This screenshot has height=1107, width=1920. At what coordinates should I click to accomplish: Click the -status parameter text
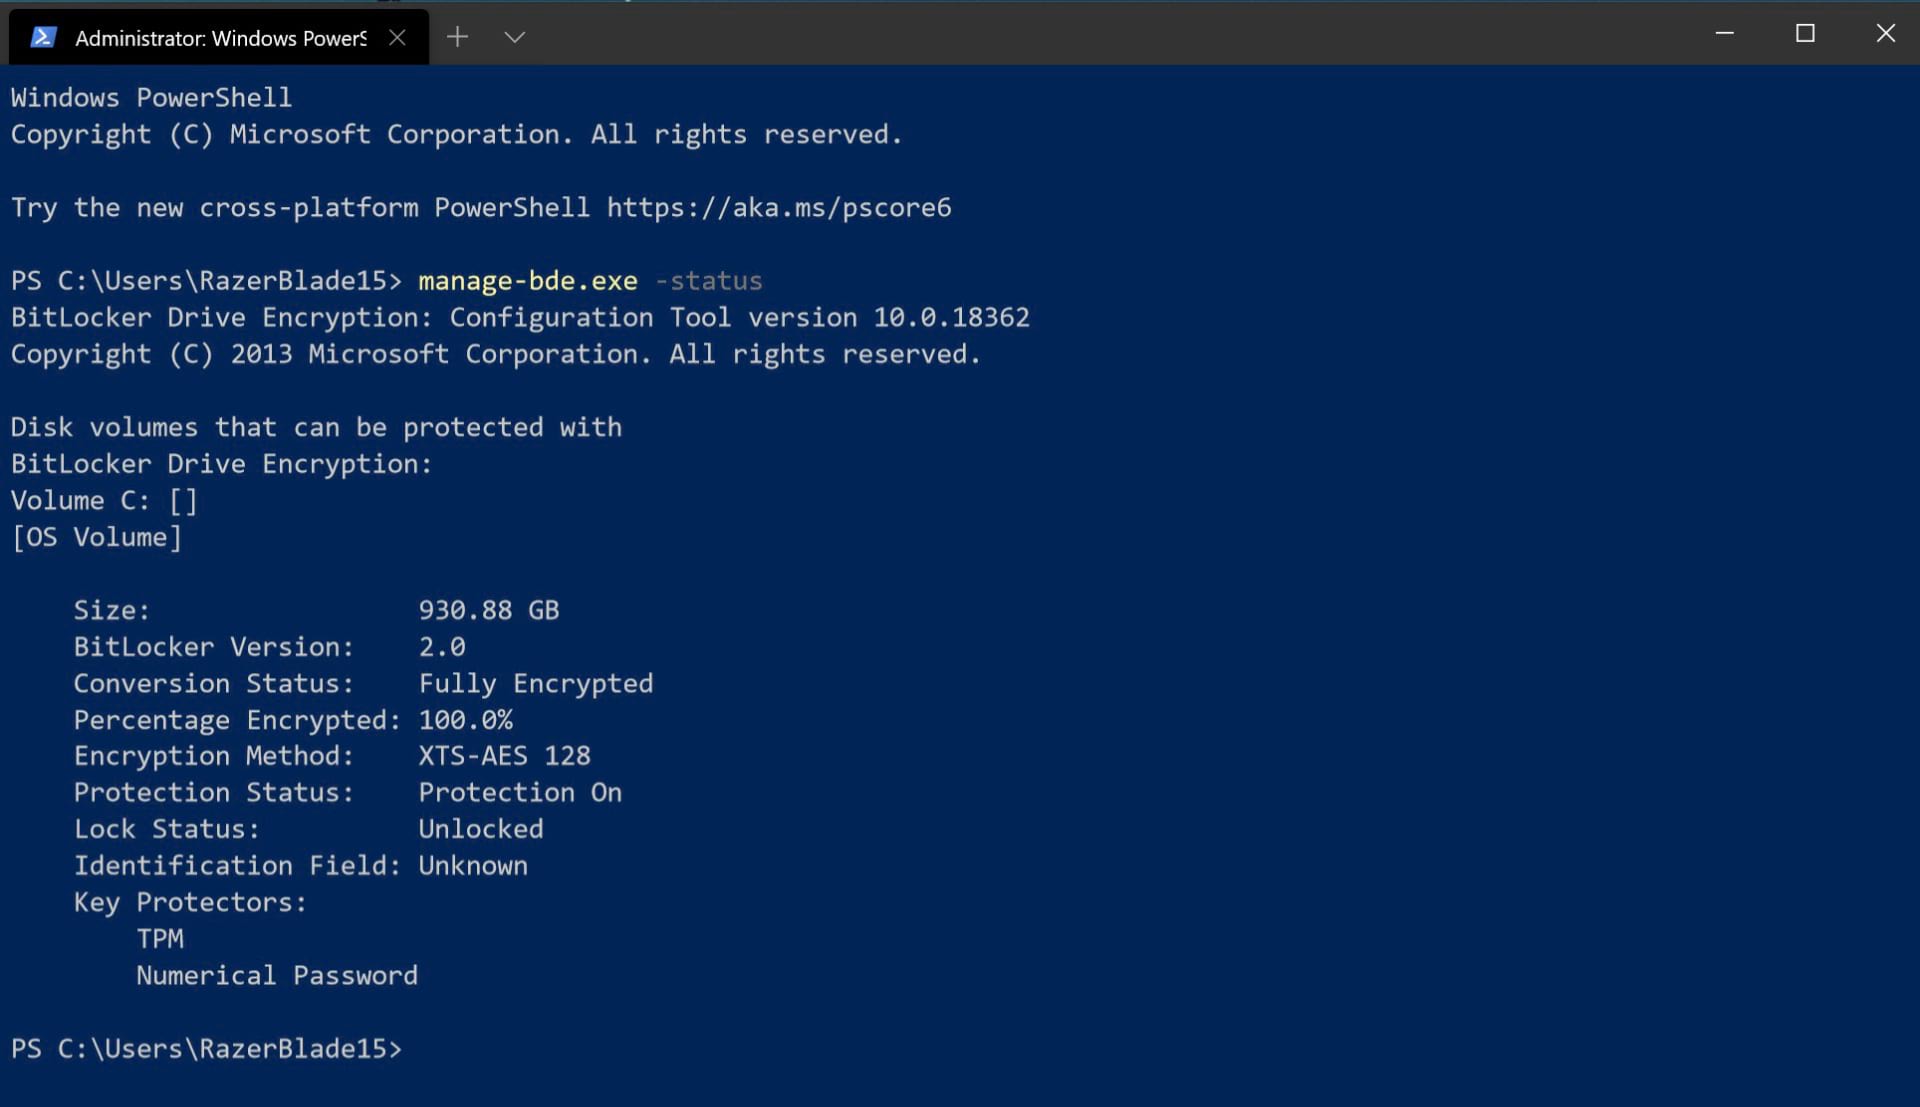[709, 280]
